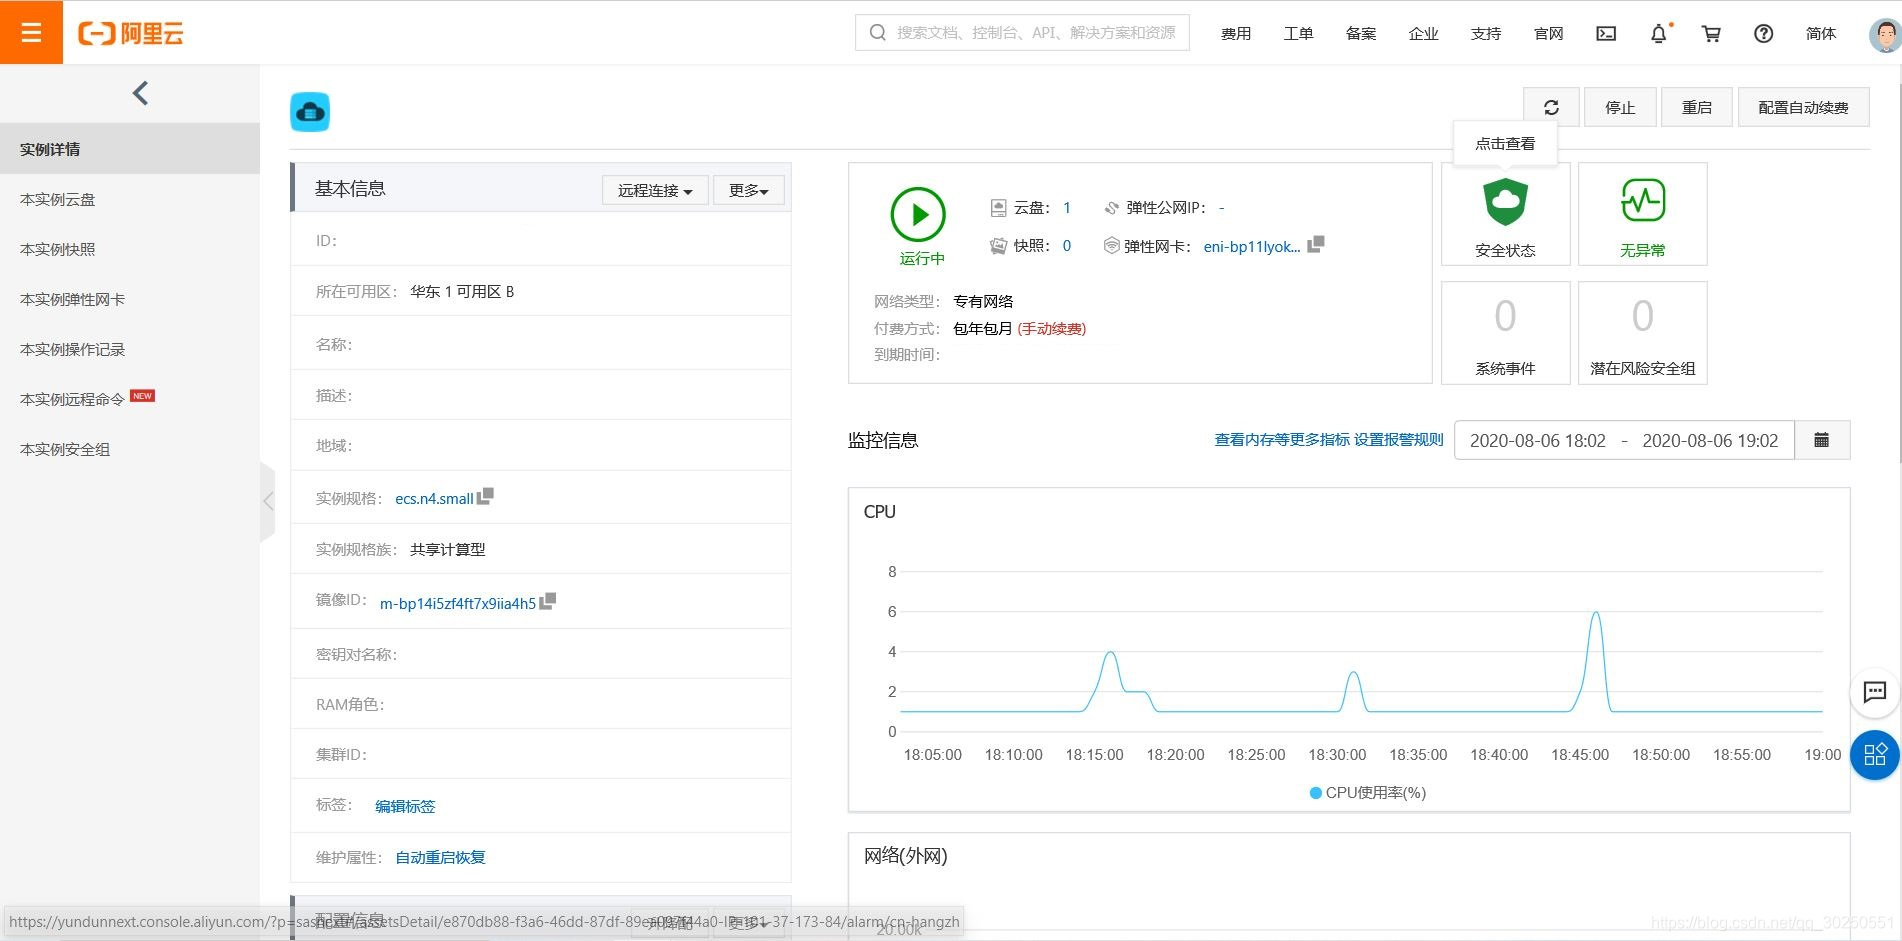Open the 支持 top menu
Screen dimensions: 1902x941
tap(1486, 33)
